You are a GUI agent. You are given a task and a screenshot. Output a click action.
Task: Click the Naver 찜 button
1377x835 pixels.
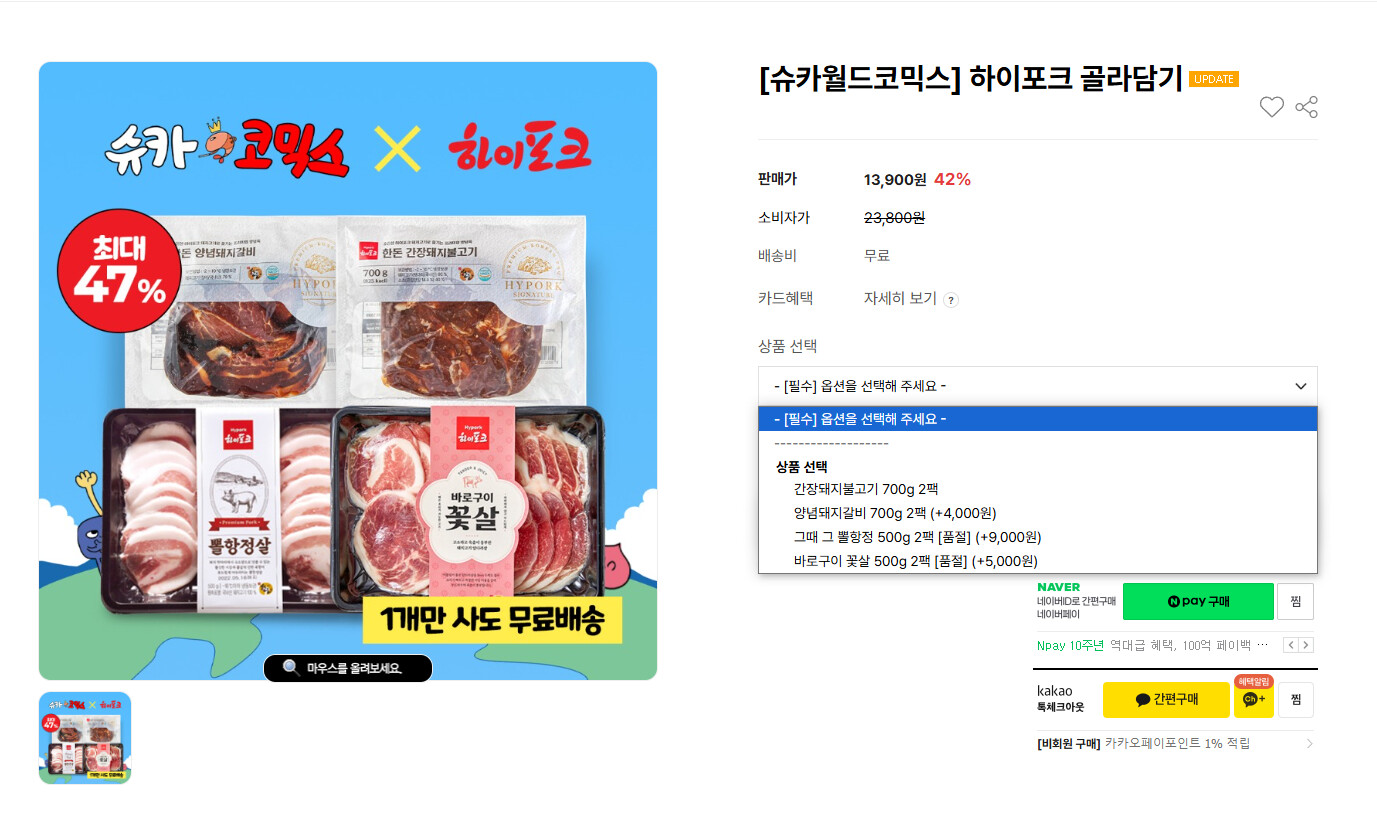(1296, 601)
